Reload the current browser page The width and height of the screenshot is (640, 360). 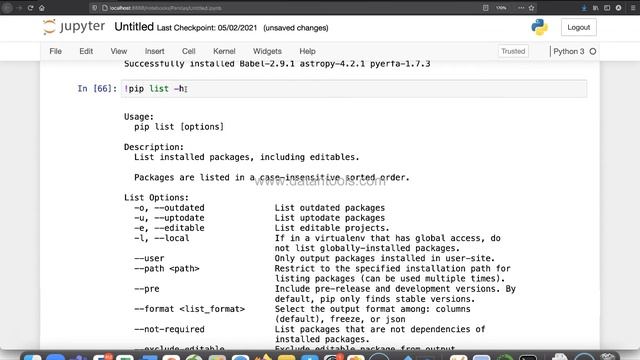point(30,8)
